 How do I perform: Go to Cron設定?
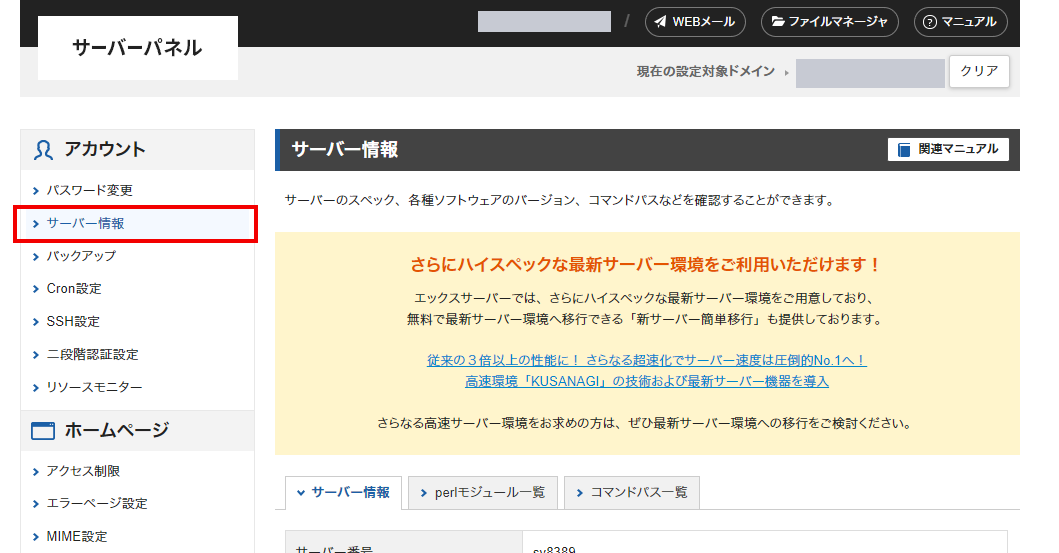pos(74,289)
